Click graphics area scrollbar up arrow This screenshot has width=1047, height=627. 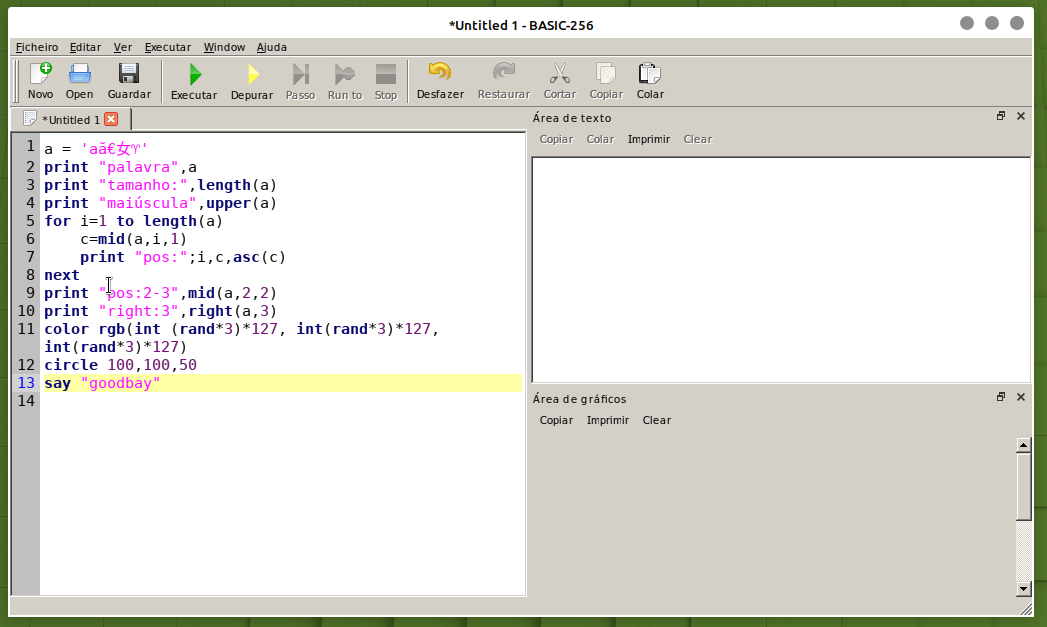pyautogui.click(x=1024, y=445)
